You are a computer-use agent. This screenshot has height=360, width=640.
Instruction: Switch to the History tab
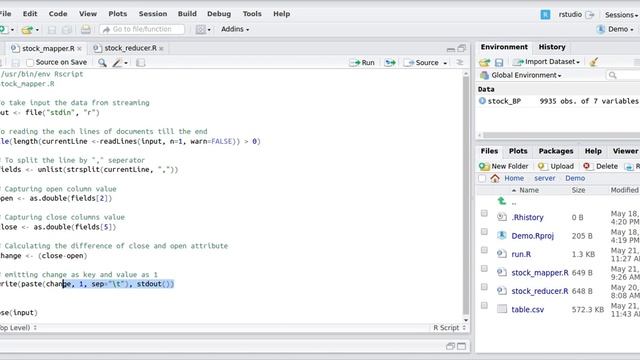(x=552, y=47)
